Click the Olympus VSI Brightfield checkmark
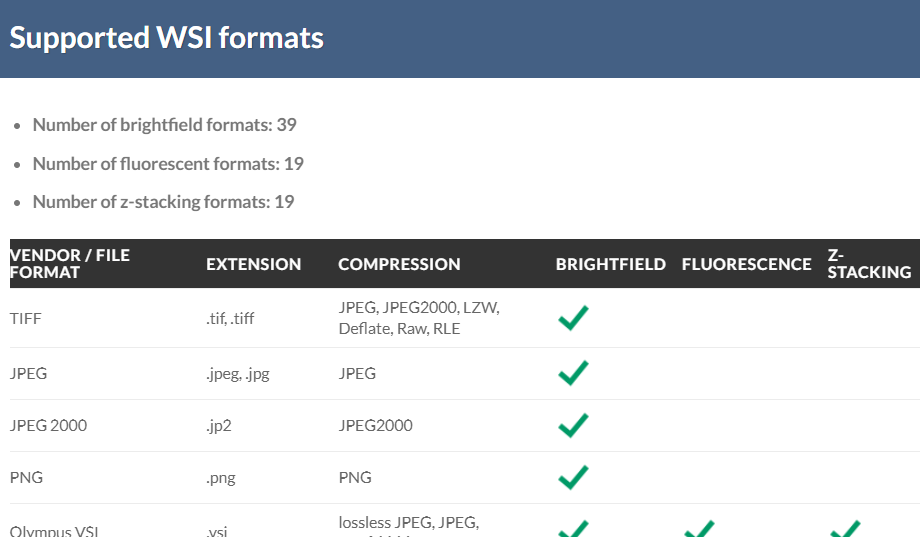The width and height of the screenshot is (920, 537). 573,528
